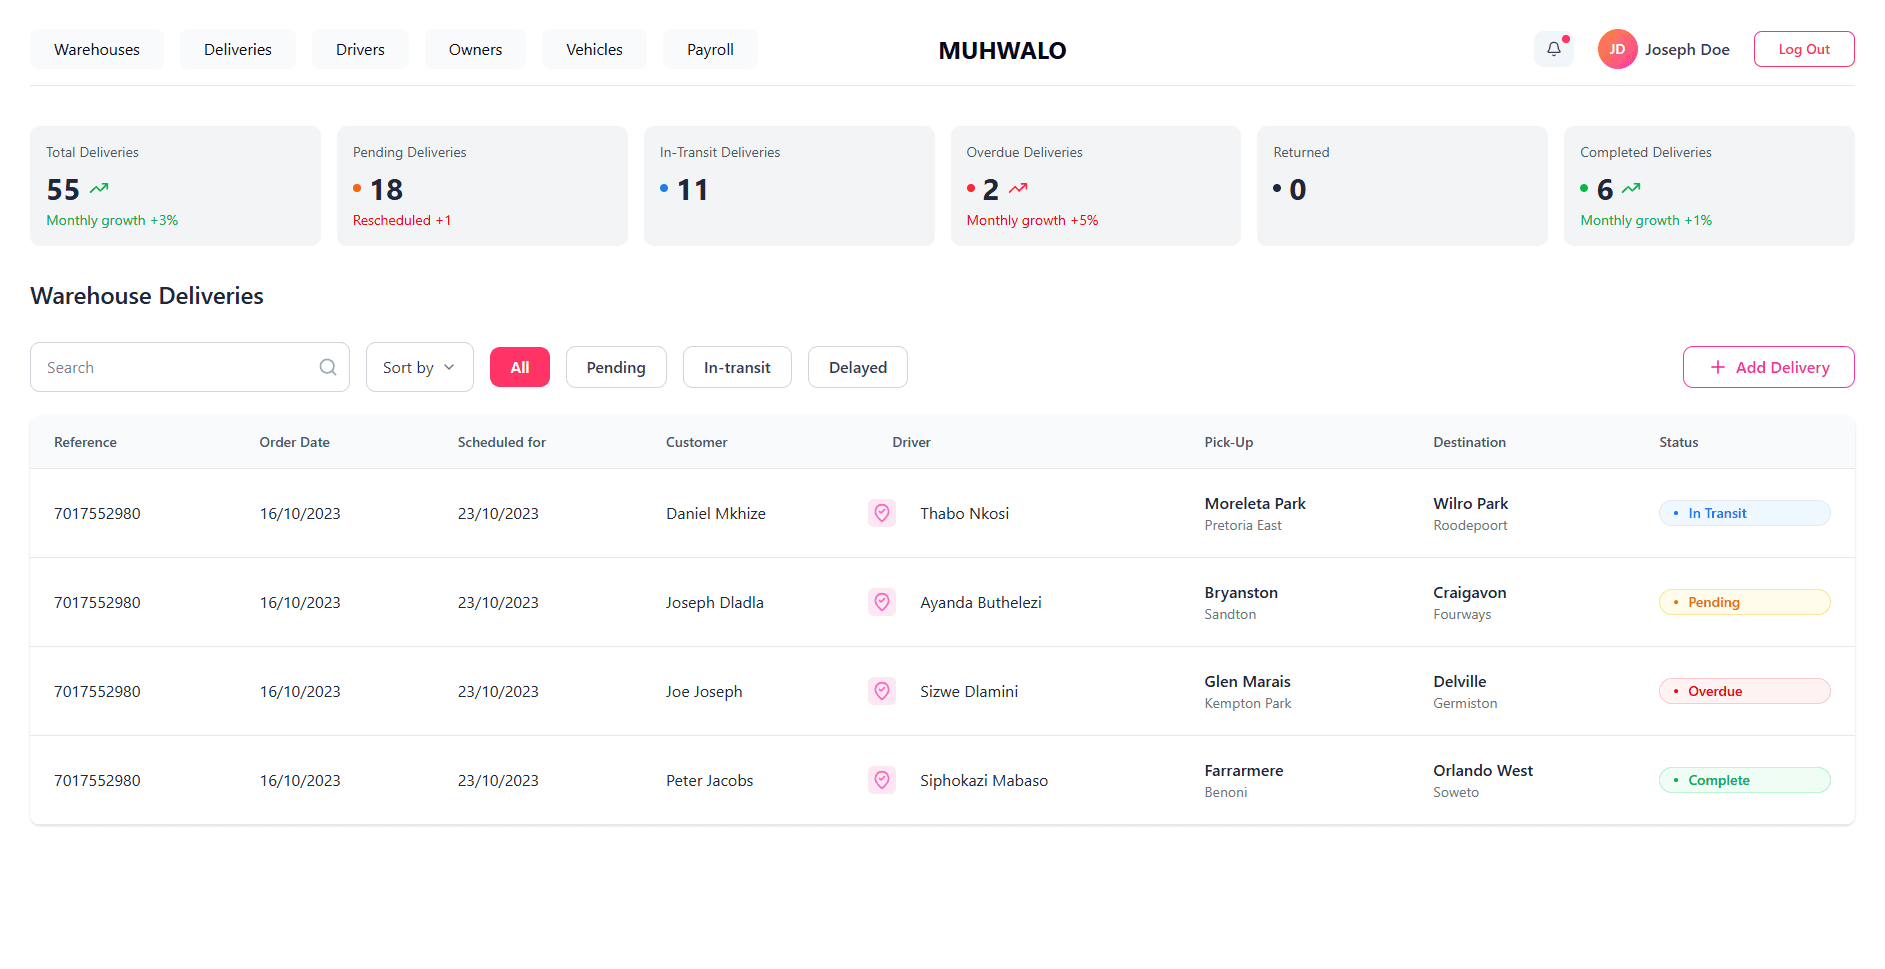The width and height of the screenshot is (1885, 969).
Task: Open the Payroll tab
Action: tap(710, 49)
